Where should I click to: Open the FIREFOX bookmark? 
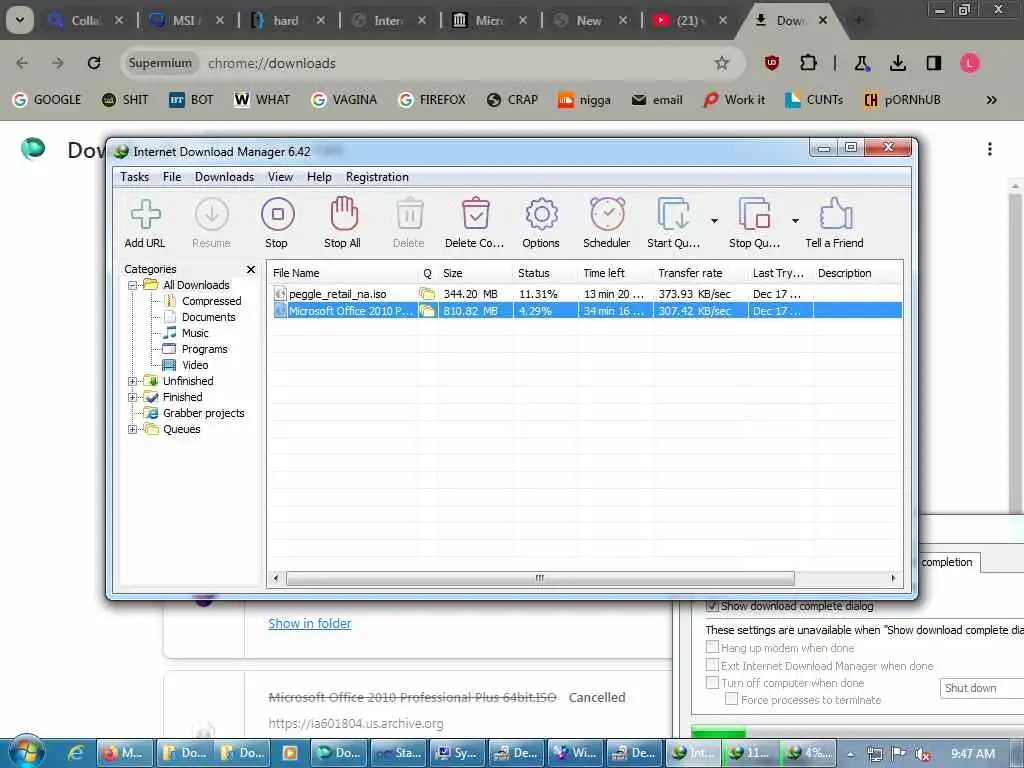point(432,100)
